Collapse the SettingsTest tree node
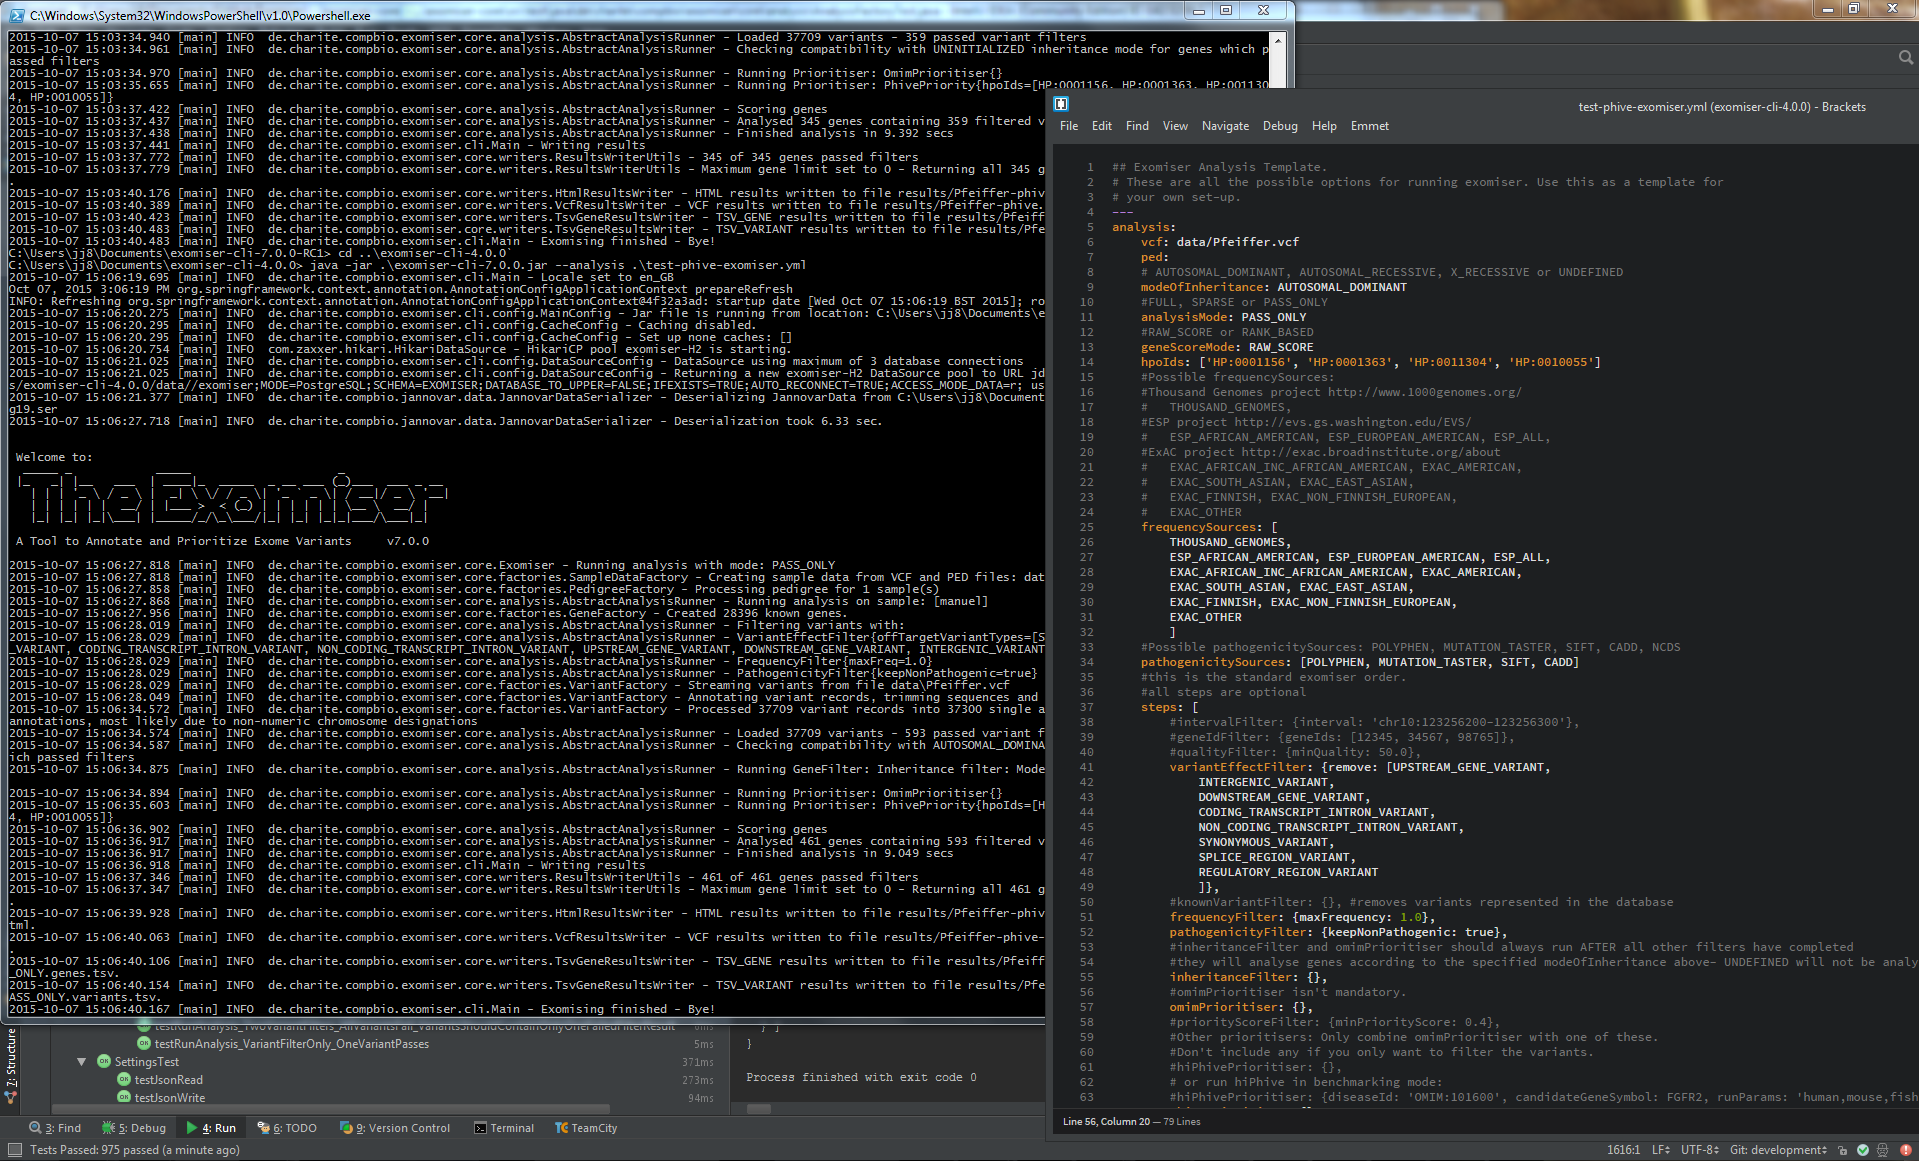Screen dimensions: 1919x1161 pos(81,1062)
